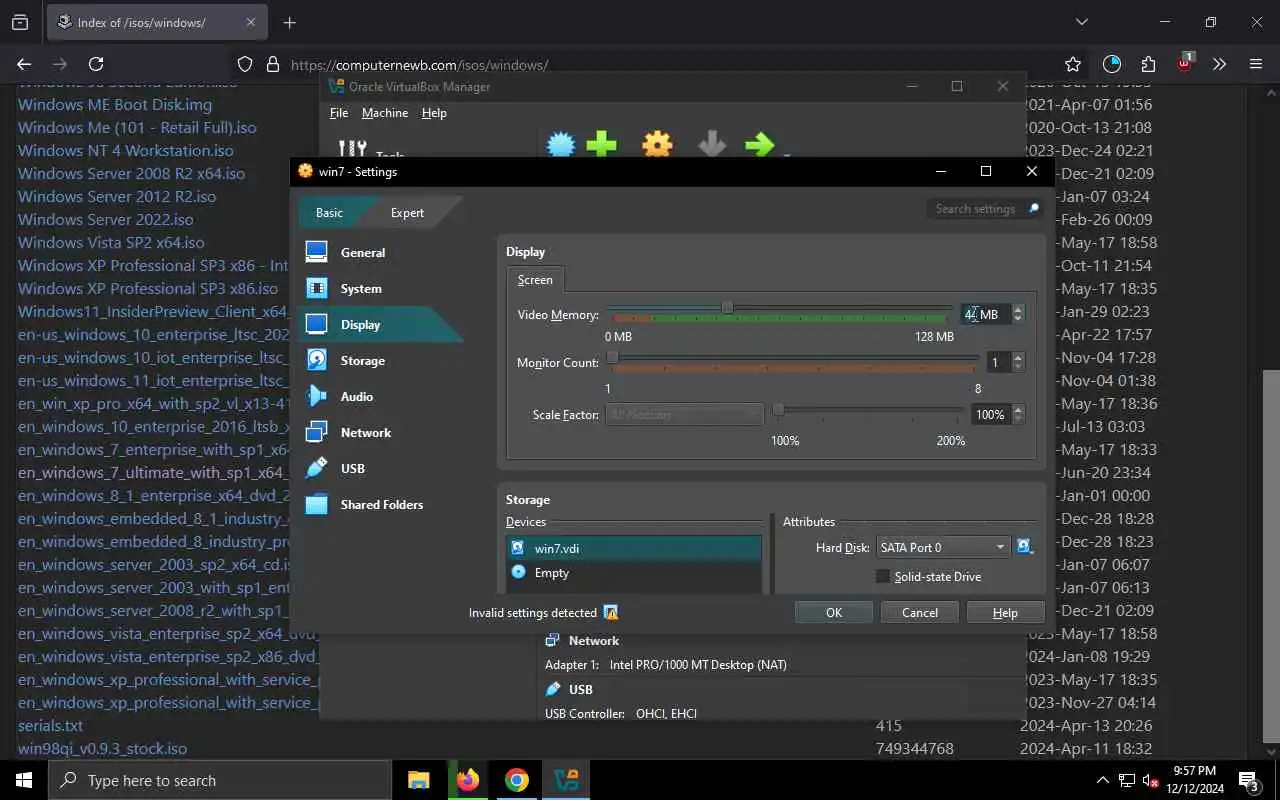Viewport: 1280px width, 800px height.
Task: Click the Monitor Count slider handle
Action: click(613, 357)
